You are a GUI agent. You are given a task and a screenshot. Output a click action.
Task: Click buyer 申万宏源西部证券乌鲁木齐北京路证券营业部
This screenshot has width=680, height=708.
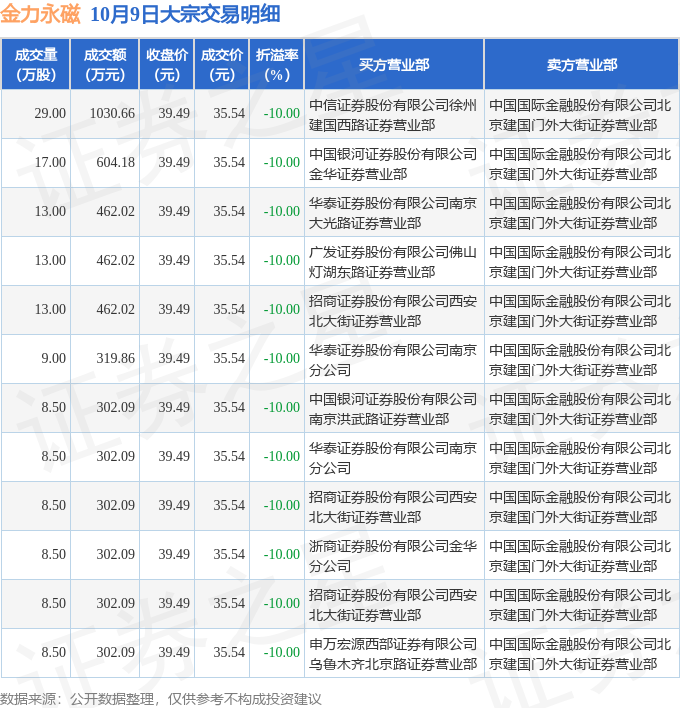[x=393, y=654]
